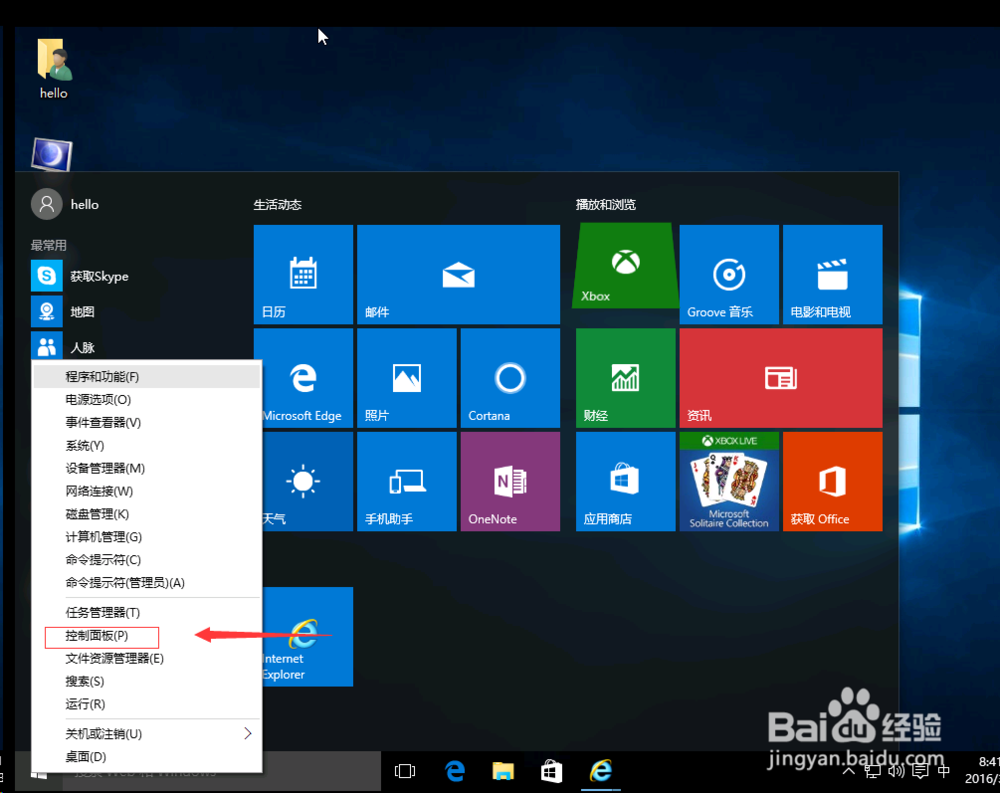Expand the 关机或注销 submenu arrow
Image resolution: width=1000 pixels, height=793 pixels.
click(246, 733)
